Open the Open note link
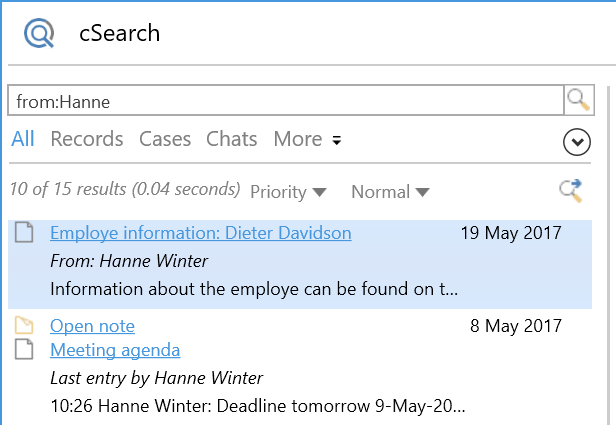Viewport: 616px width, 425px height. (x=92, y=326)
